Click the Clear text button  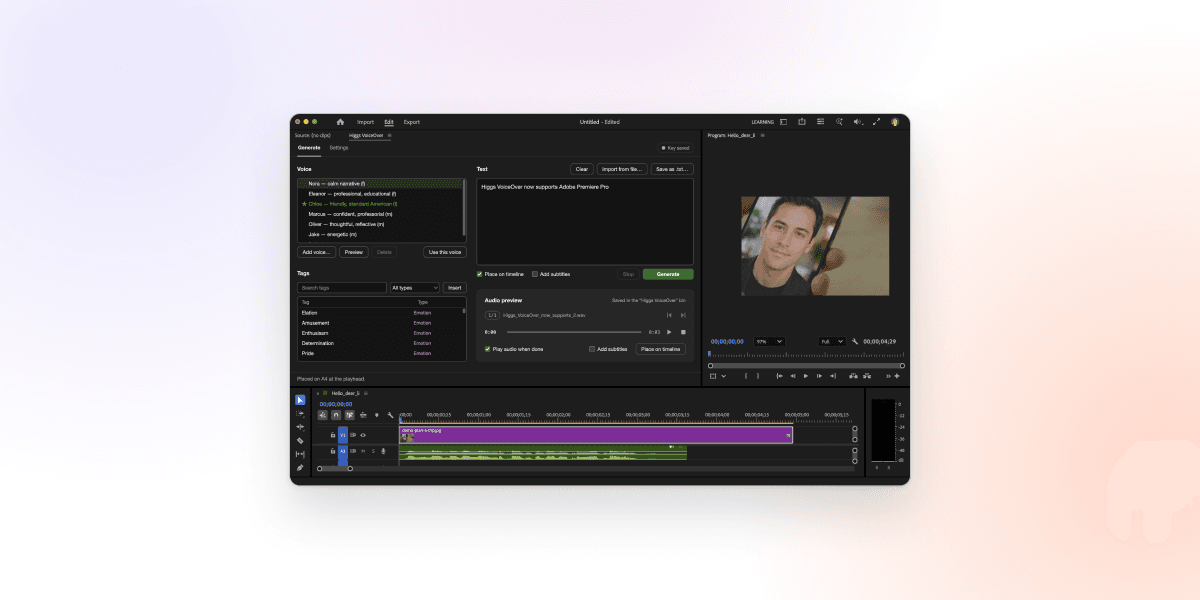[x=582, y=169]
